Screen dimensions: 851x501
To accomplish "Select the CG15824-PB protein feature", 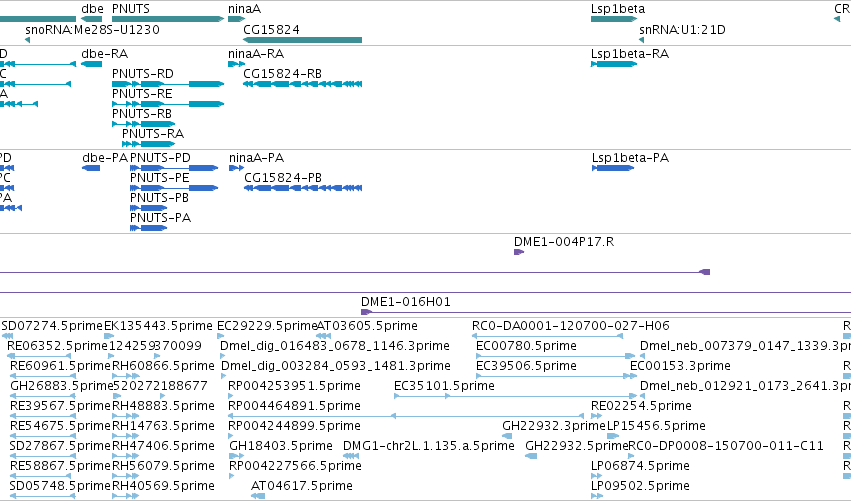I will (303, 188).
